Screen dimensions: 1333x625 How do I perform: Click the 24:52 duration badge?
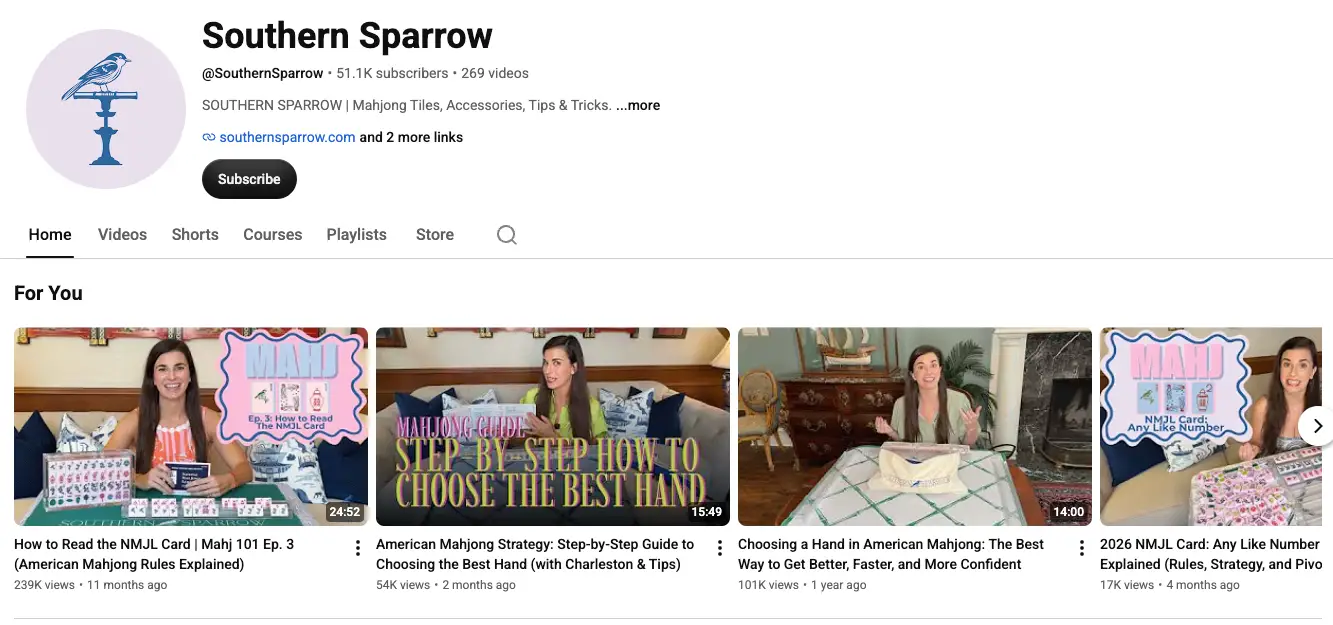344,512
